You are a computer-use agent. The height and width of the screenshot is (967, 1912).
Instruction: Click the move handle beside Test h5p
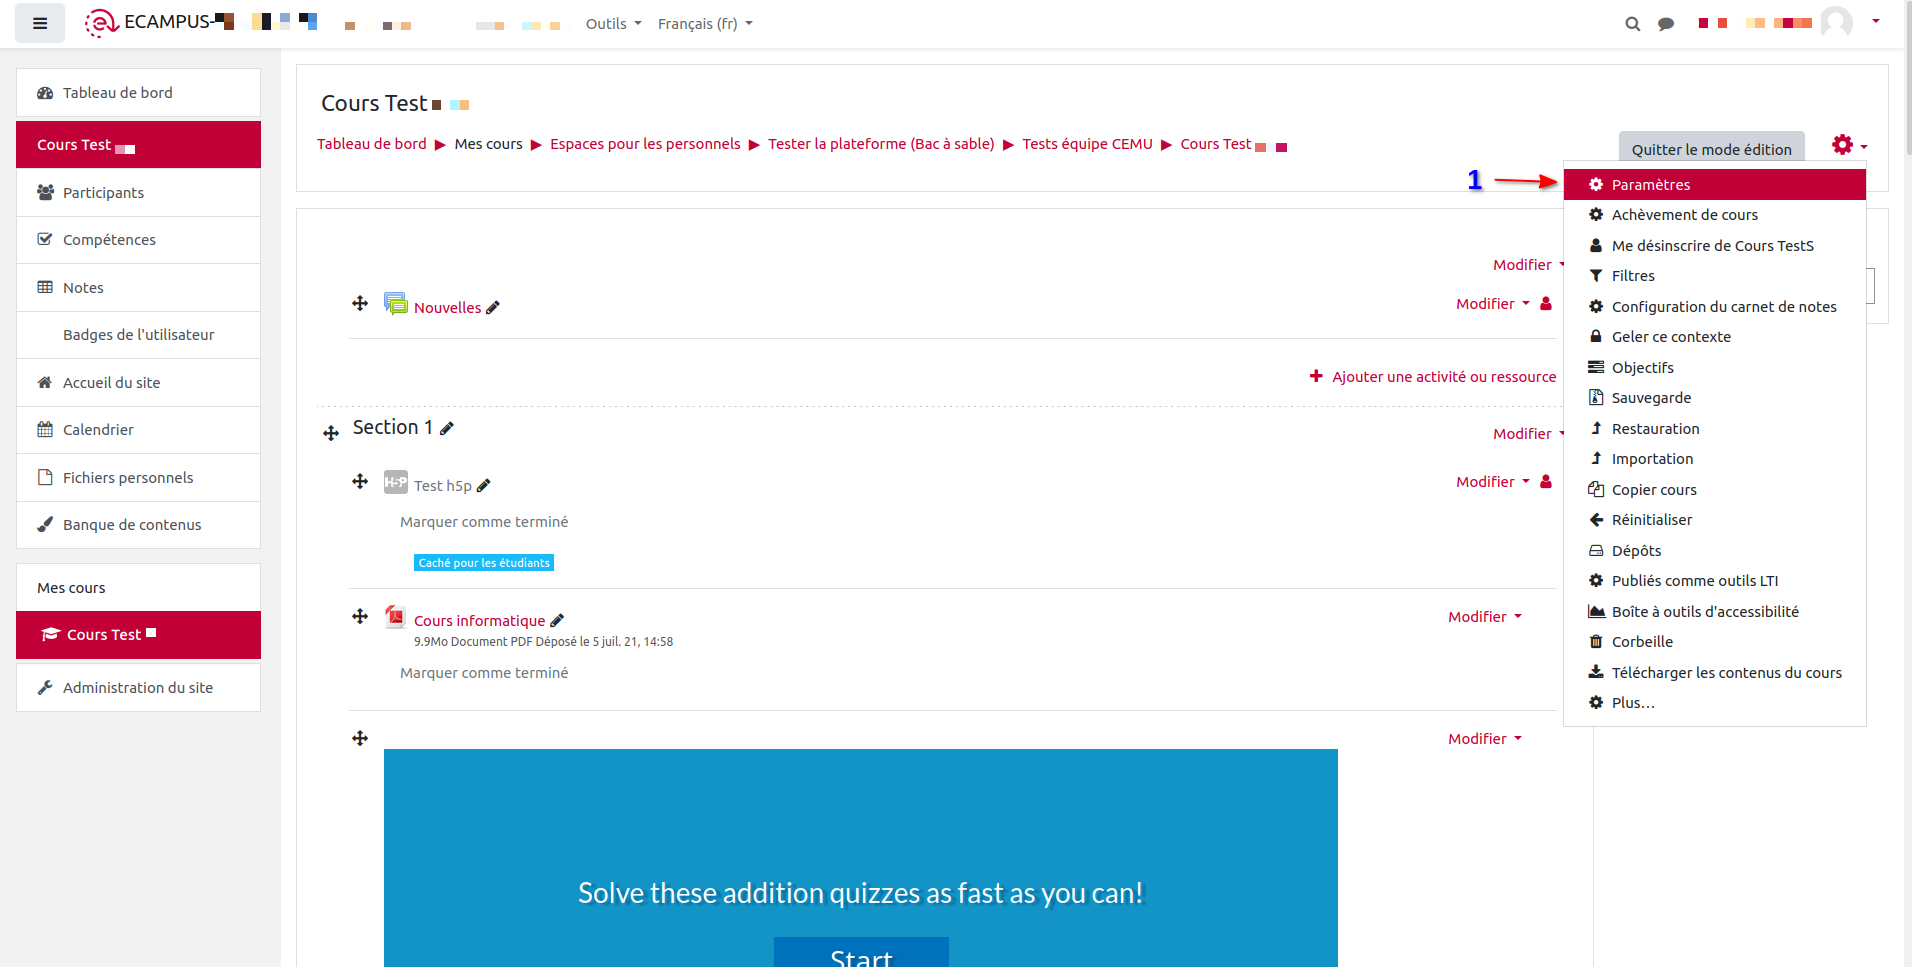(360, 482)
